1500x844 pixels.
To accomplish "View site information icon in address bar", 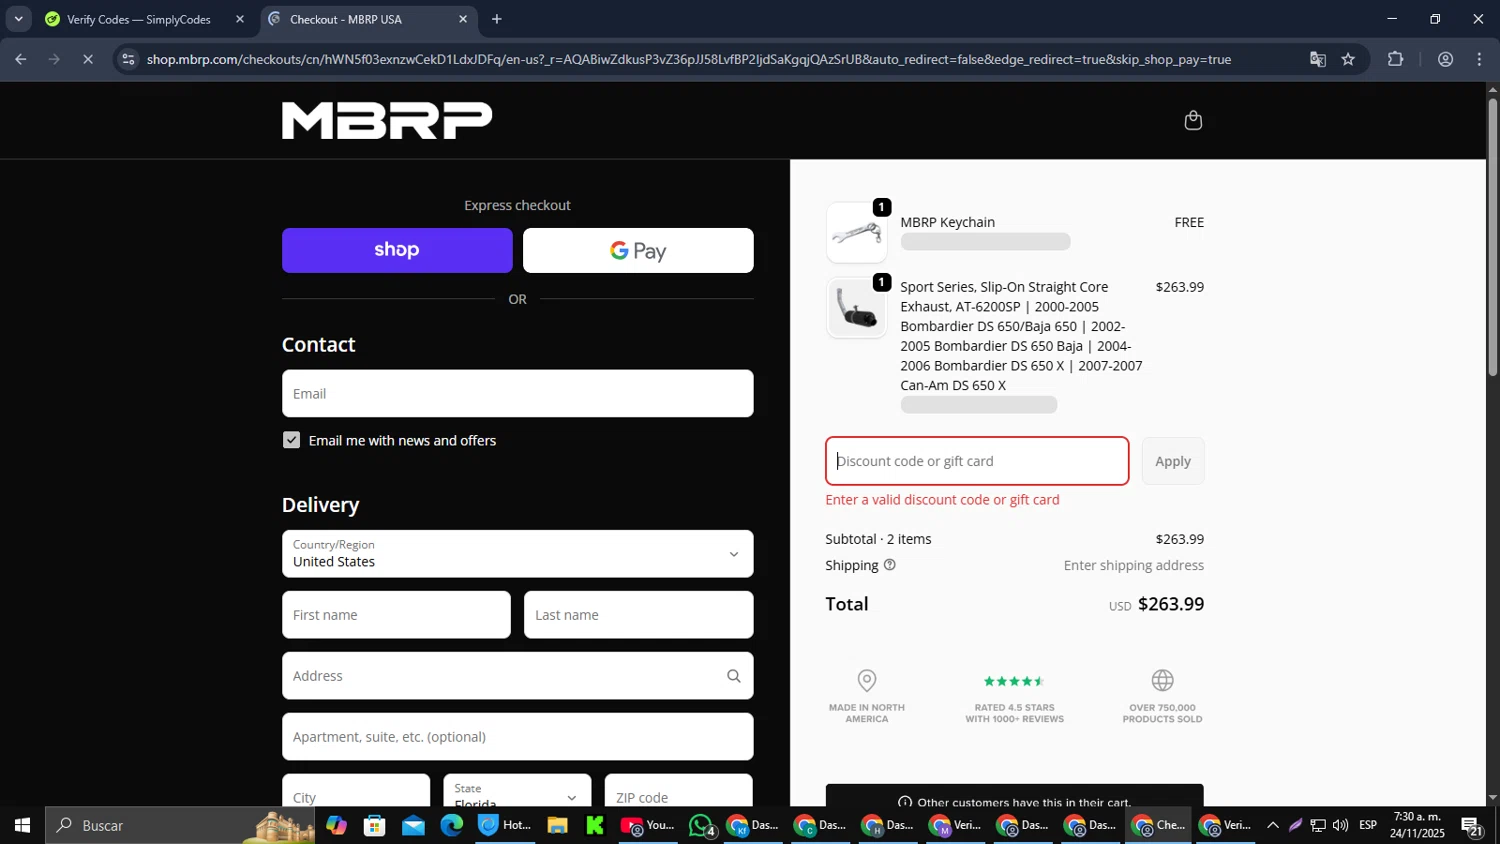I will (128, 60).
